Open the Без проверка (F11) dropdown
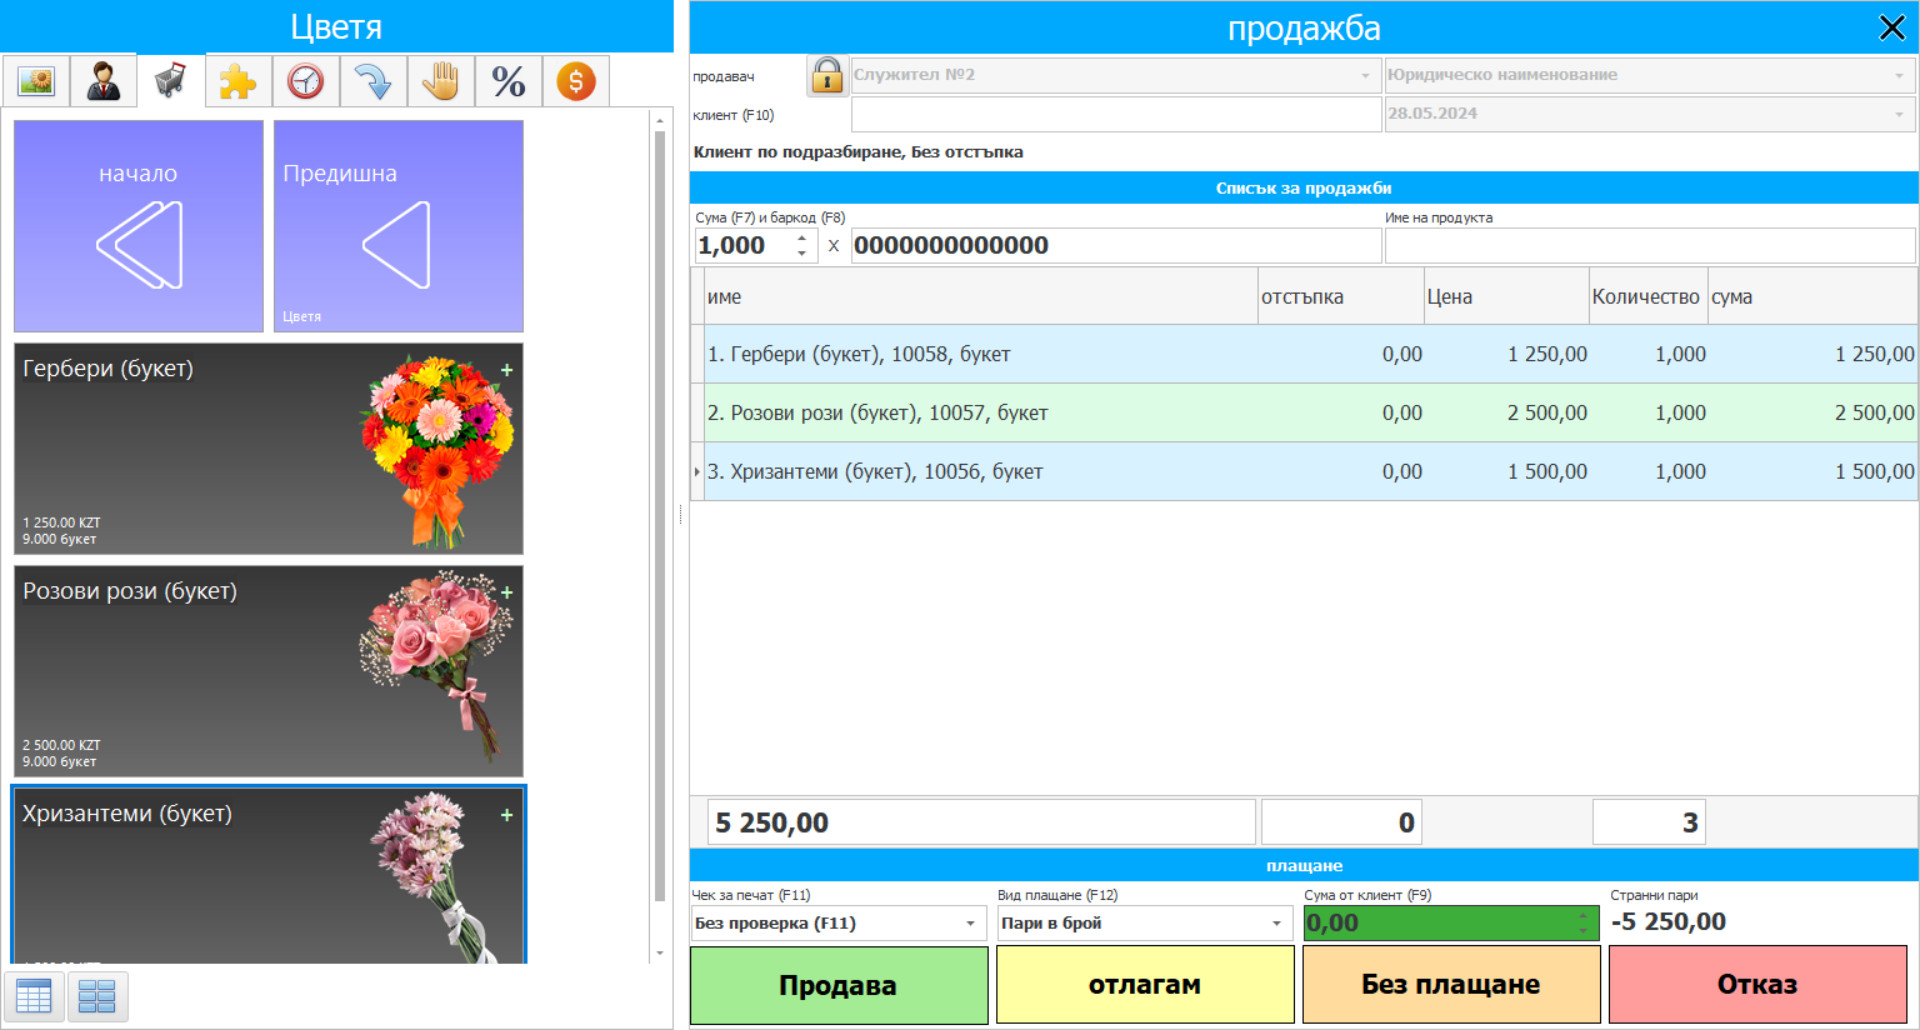 point(838,923)
